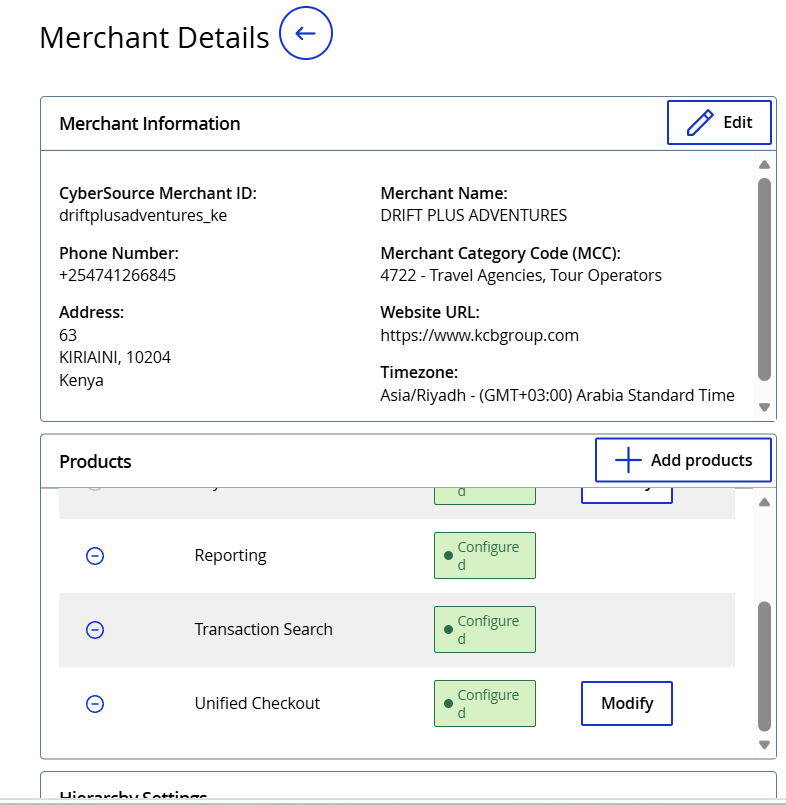Click the Products list scrollbar thumb
The image size is (786, 805).
[x=764, y=666]
